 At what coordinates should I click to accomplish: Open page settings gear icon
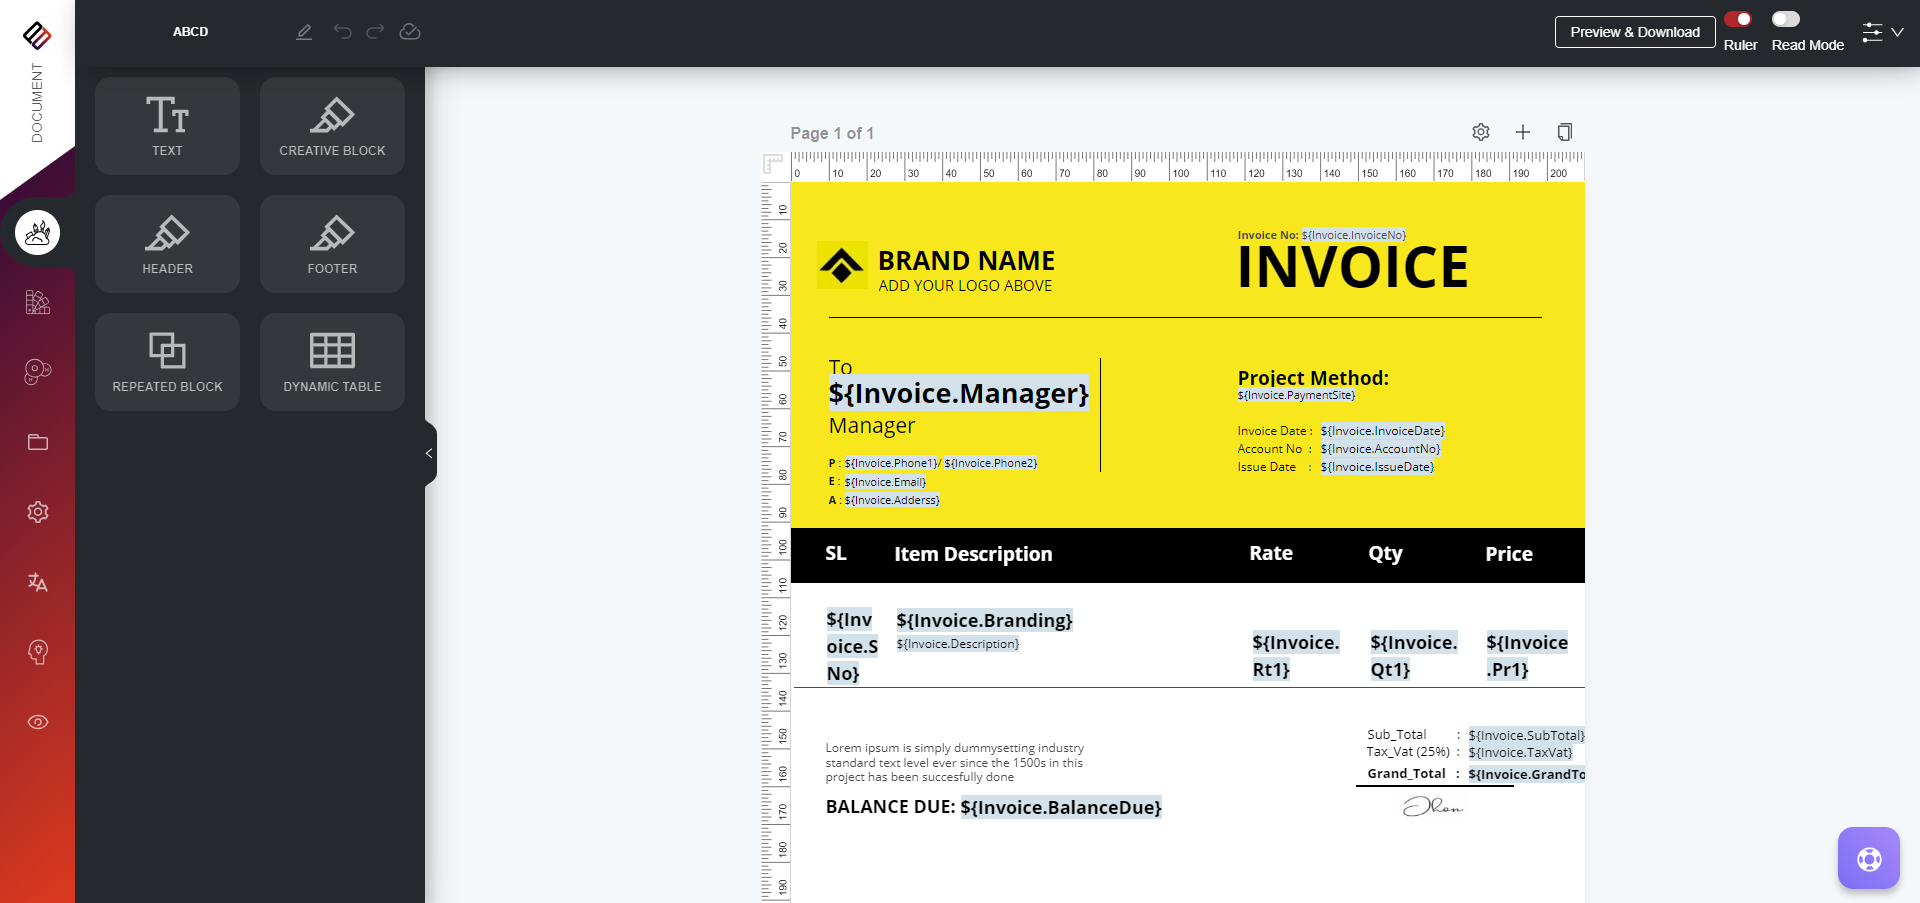point(1481,132)
